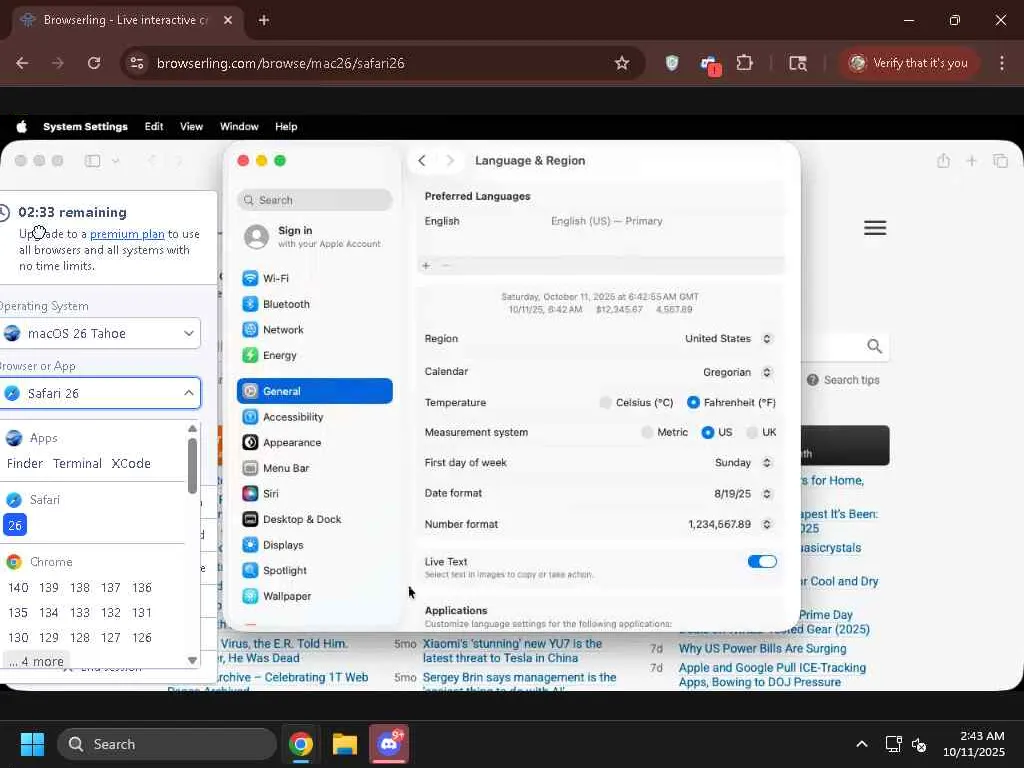Open Wi-Fi settings in sidebar
The width and height of the screenshot is (1024, 768).
[x=314, y=278]
